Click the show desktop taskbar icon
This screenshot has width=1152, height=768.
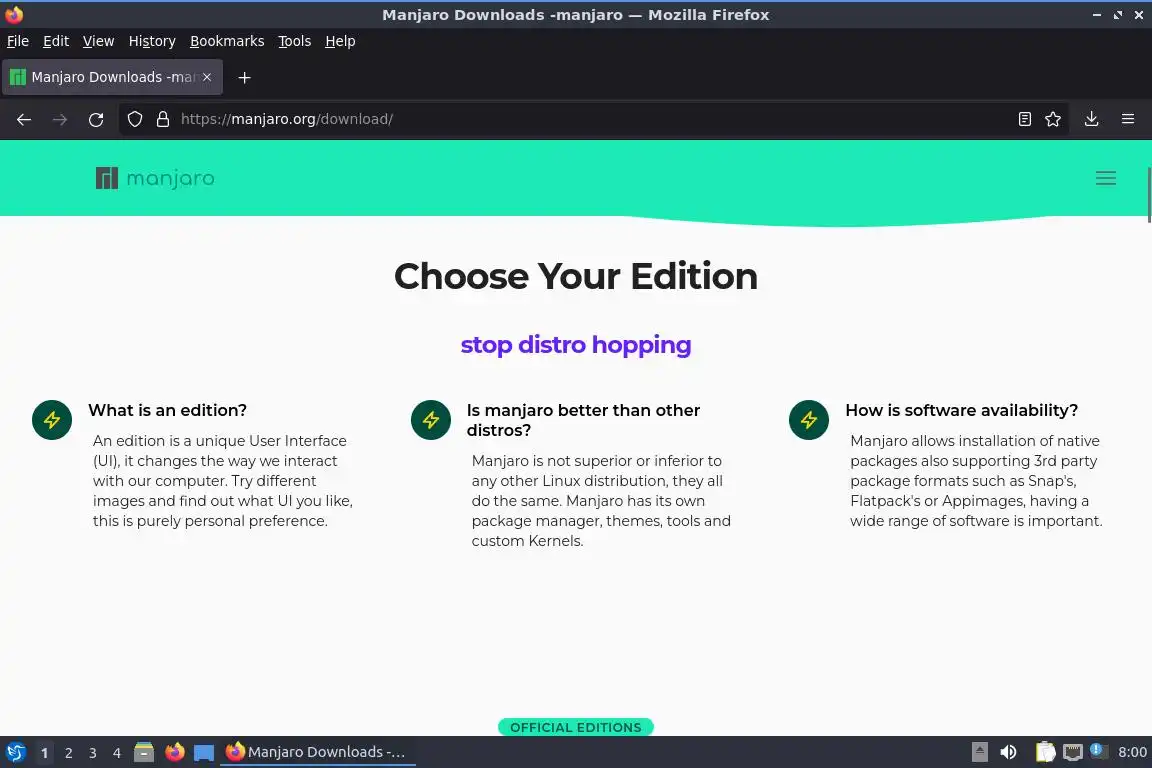coord(204,753)
